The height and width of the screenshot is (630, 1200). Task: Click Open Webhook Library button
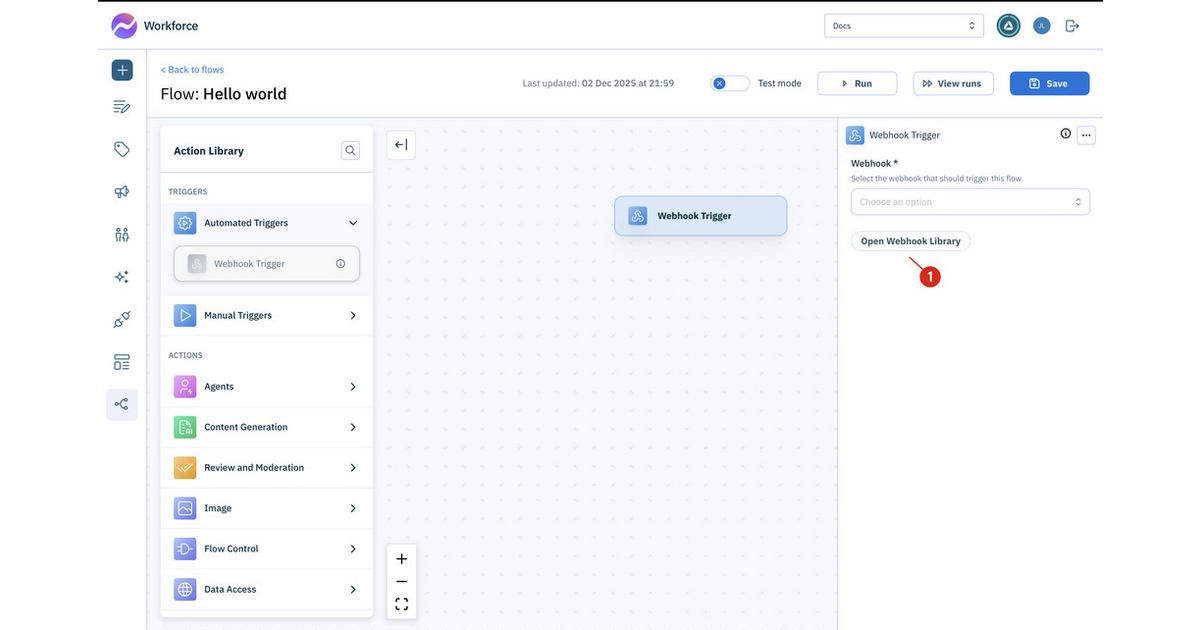[x=910, y=241]
